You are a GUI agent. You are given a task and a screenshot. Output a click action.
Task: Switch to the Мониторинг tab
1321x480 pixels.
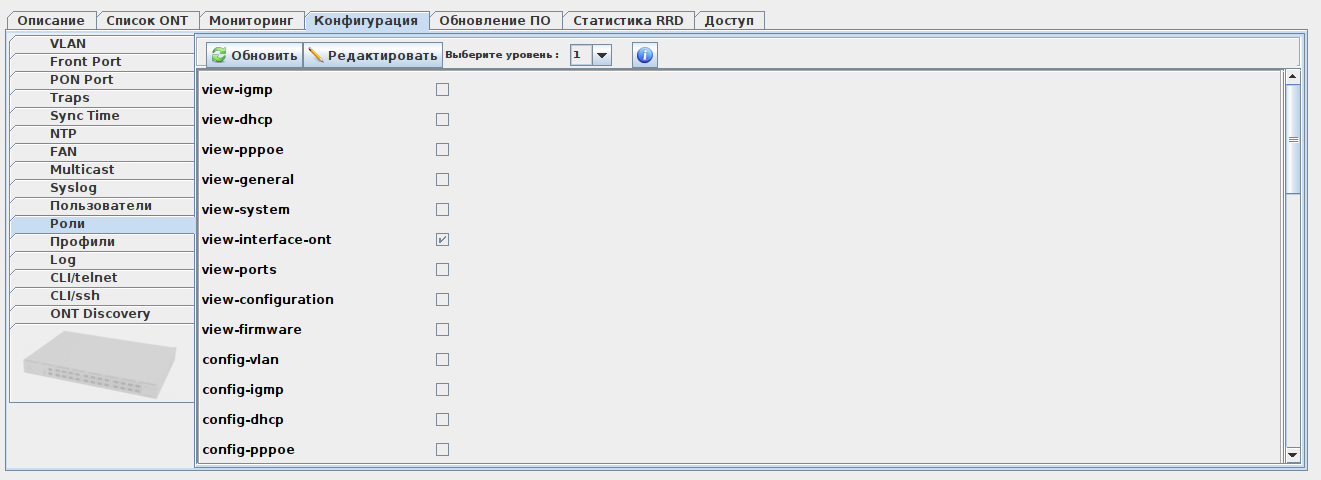click(x=250, y=21)
